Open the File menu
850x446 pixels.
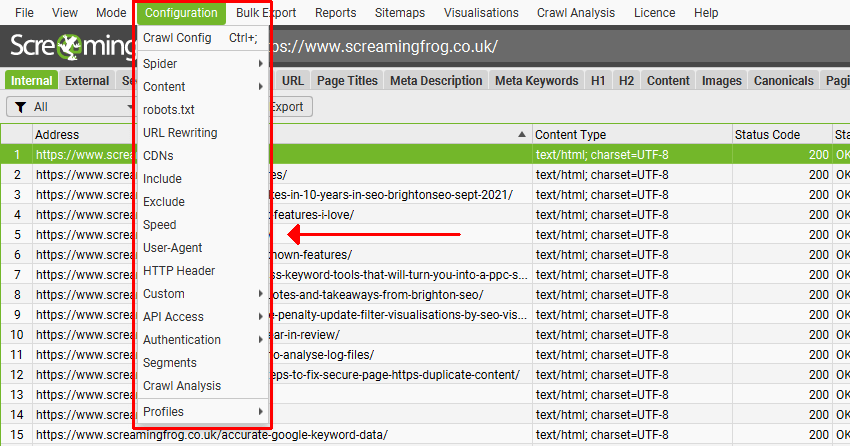24,12
